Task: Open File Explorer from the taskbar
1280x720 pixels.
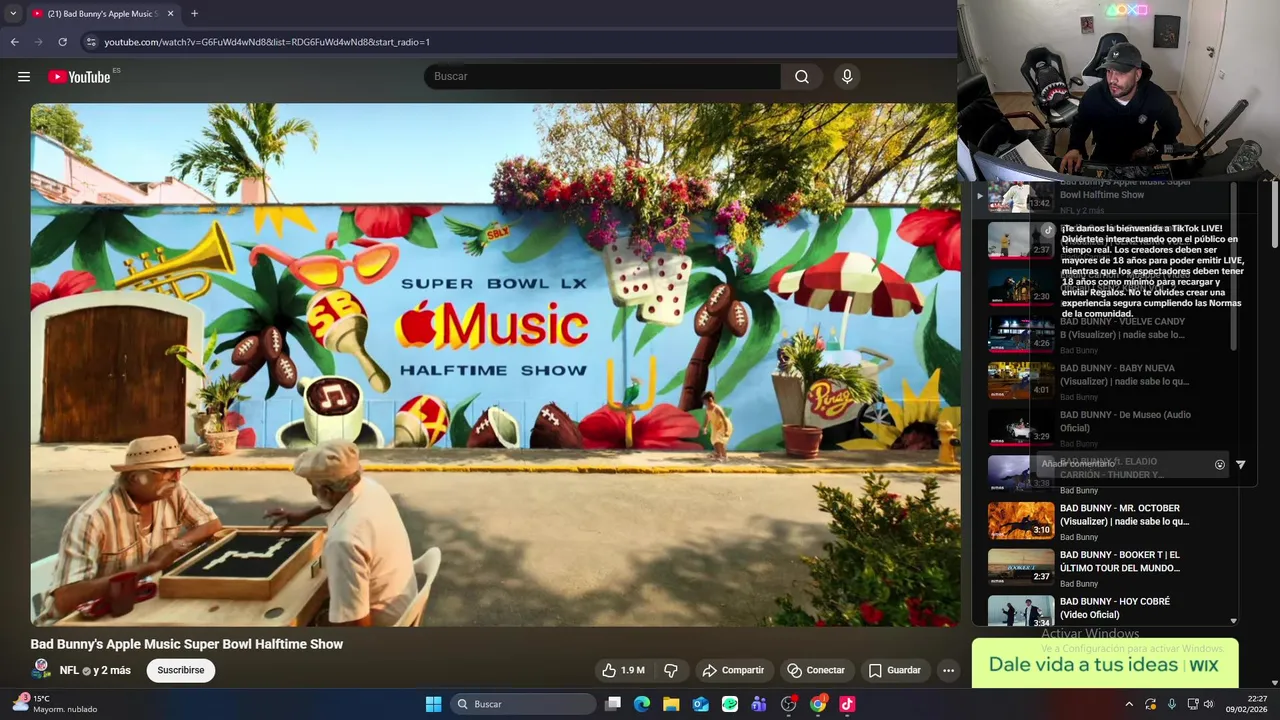Action: tap(671, 704)
